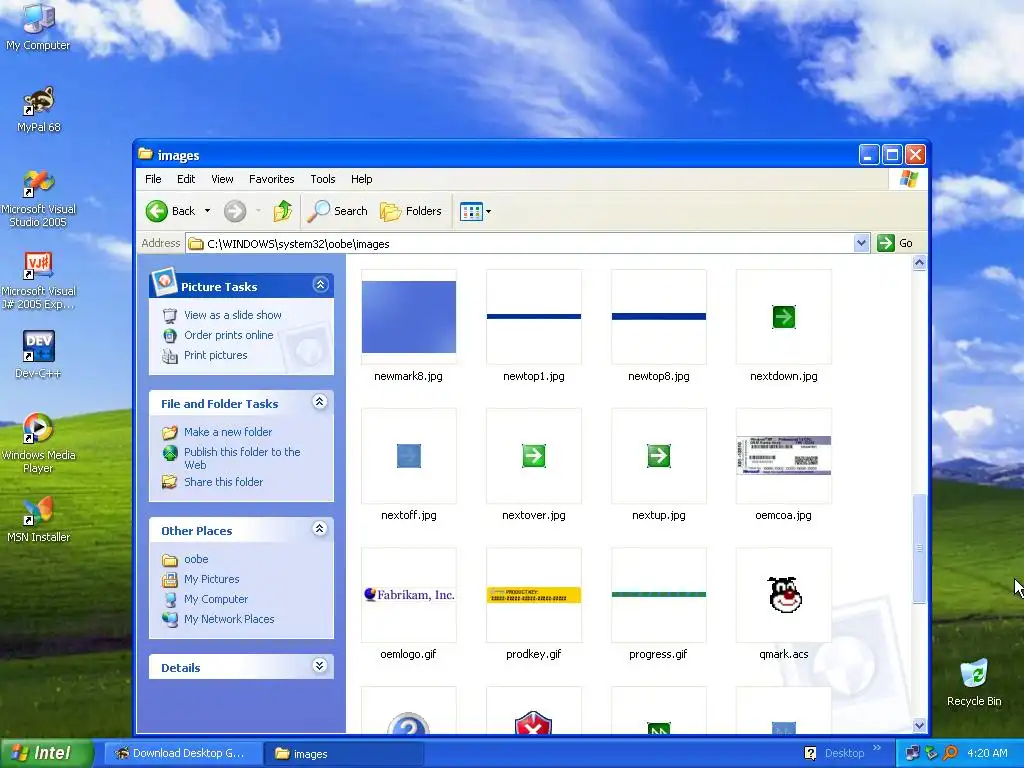Click scroll up arrow of file list
Image resolution: width=1024 pixels, height=768 pixels.
coord(920,263)
